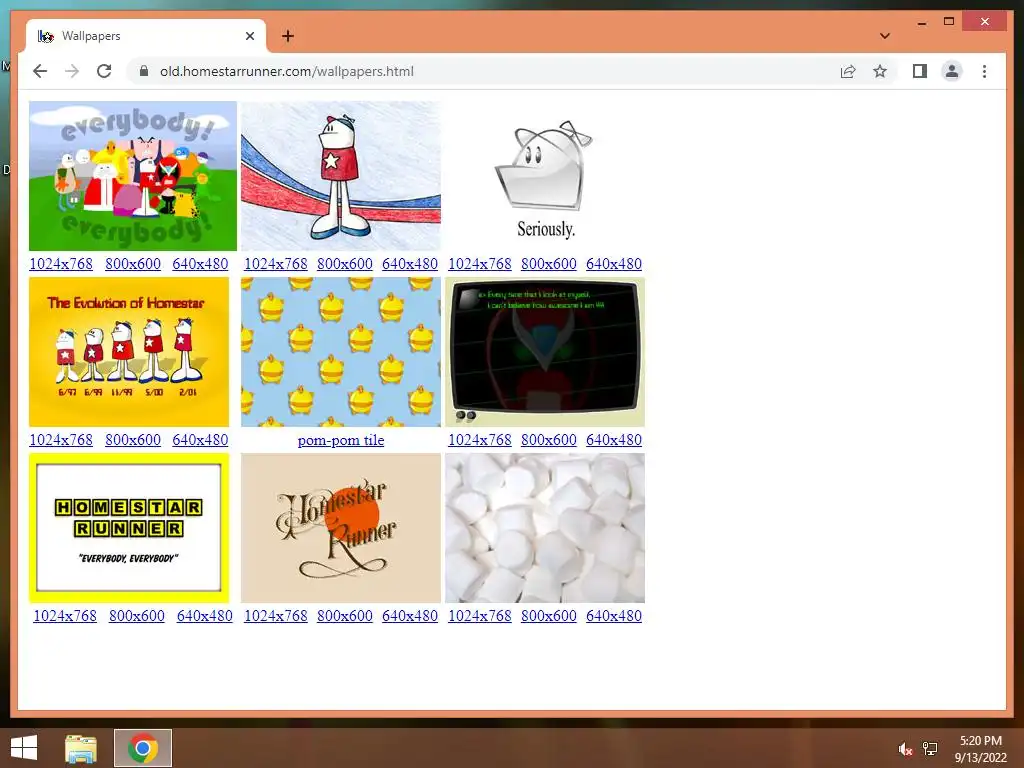Click the forward navigation arrow
Image resolution: width=1024 pixels, height=768 pixels.
pyautogui.click(x=72, y=71)
